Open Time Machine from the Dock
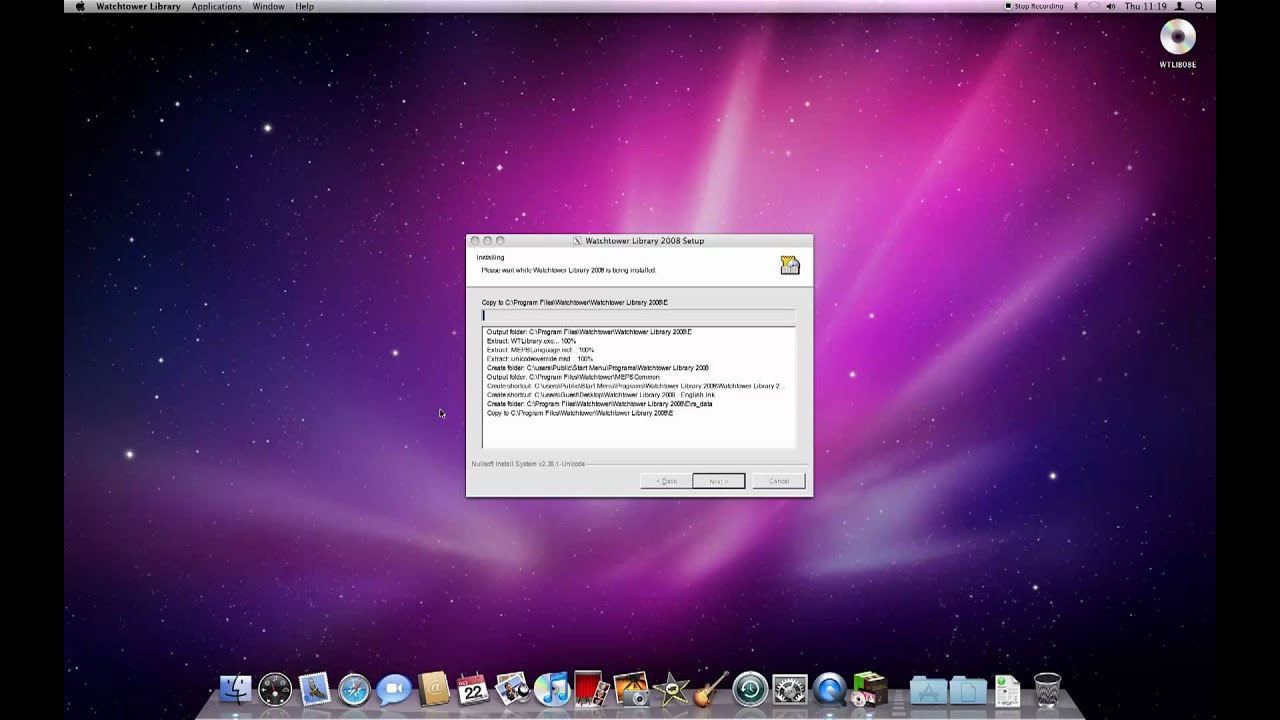Image resolution: width=1280 pixels, height=720 pixels. pos(750,689)
